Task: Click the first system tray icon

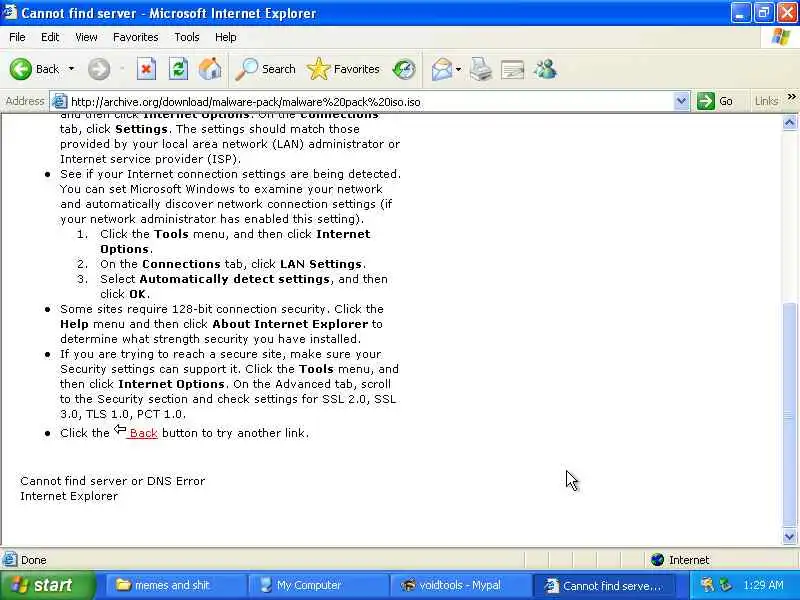Action: pos(707,585)
